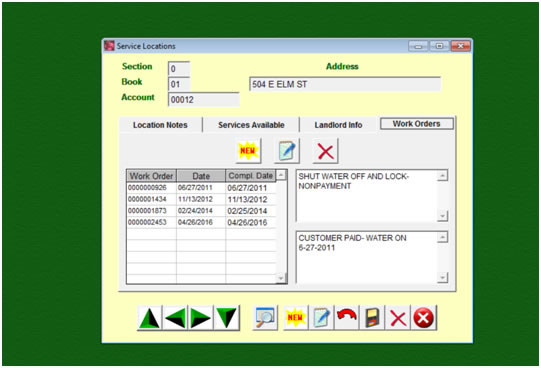Click the Address field 504 E ELM ST
The height and width of the screenshot is (368, 541).
coord(345,84)
